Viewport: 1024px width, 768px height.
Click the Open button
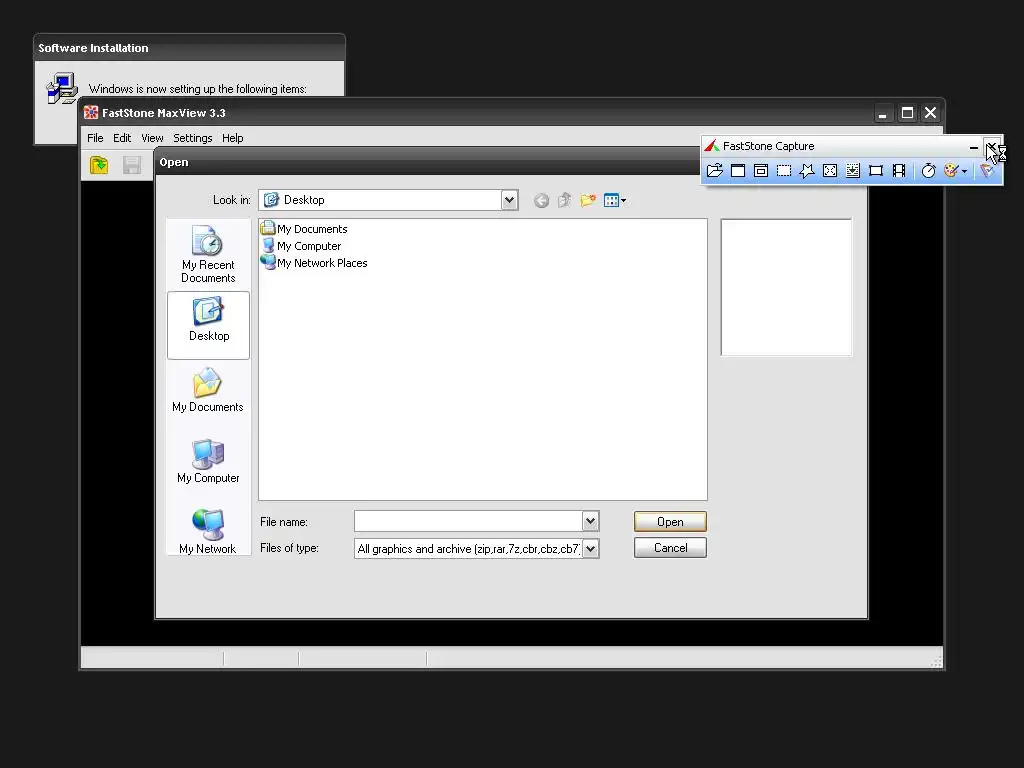[x=670, y=522]
